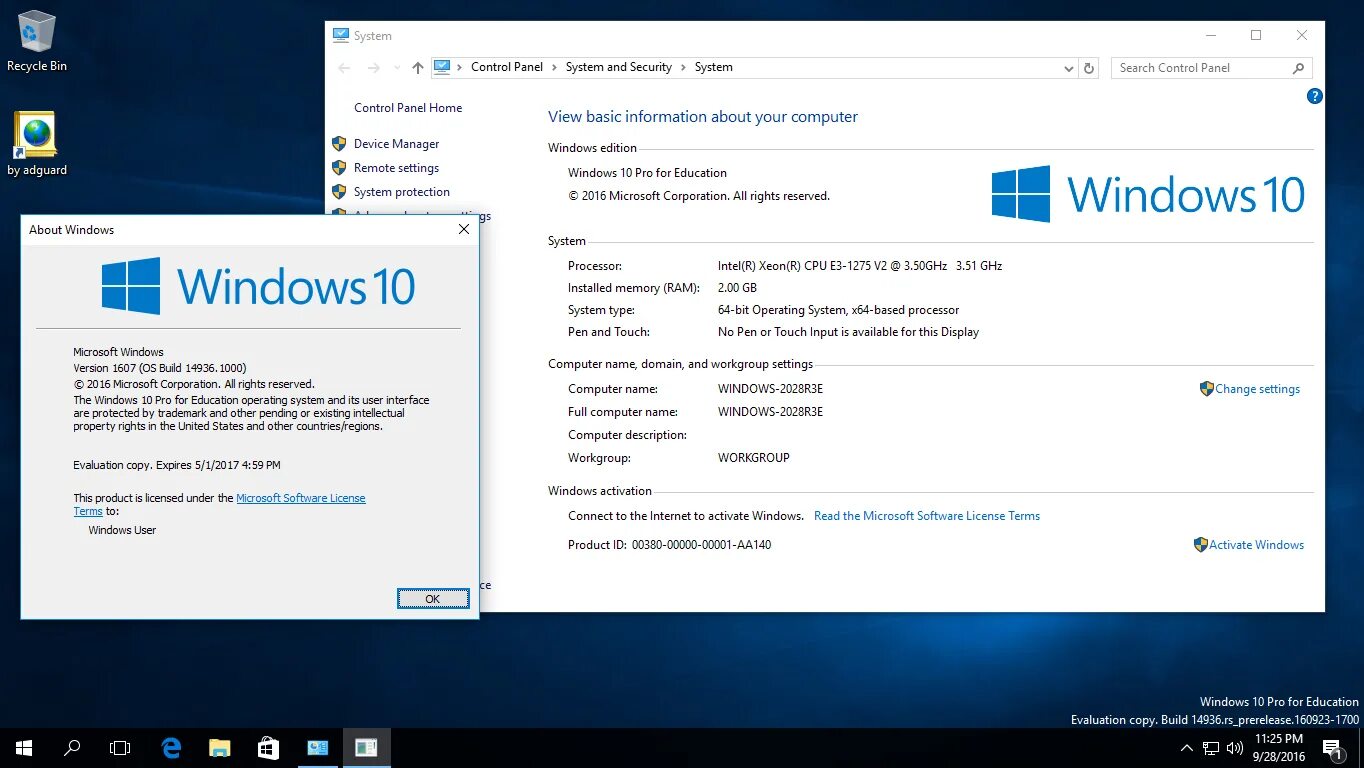The width and height of the screenshot is (1364, 768).
Task: Show hidden system tray icons
Action: click(x=1187, y=747)
